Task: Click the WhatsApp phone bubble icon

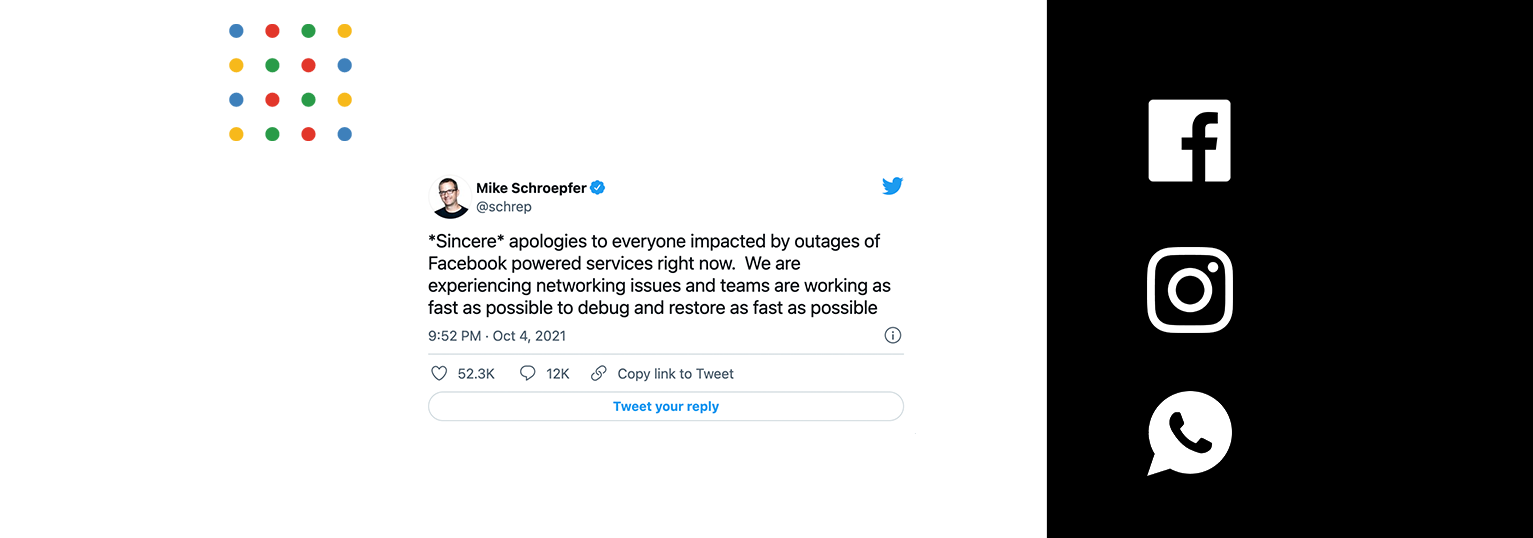Action: tap(1189, 433)
